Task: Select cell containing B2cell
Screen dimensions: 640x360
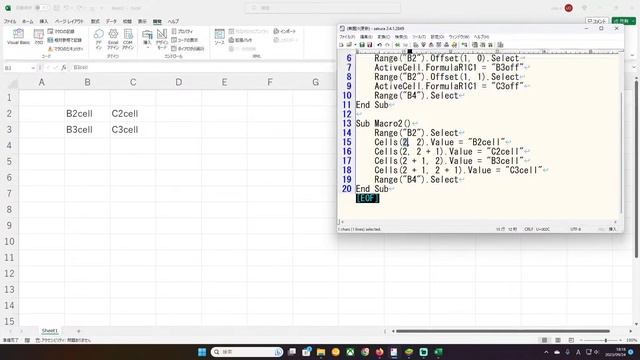Action: (x=87, y=113)
